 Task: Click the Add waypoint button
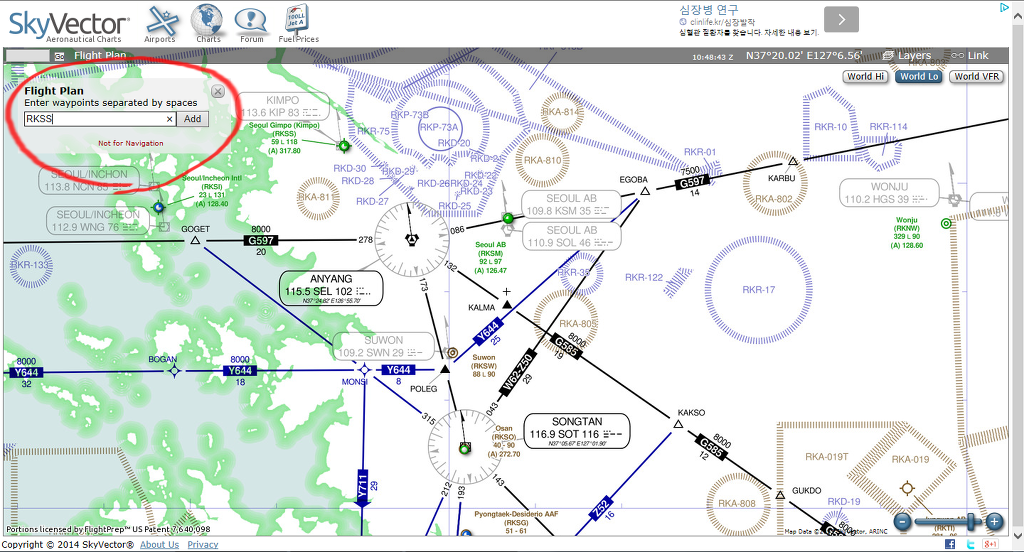tap(193, 119)
